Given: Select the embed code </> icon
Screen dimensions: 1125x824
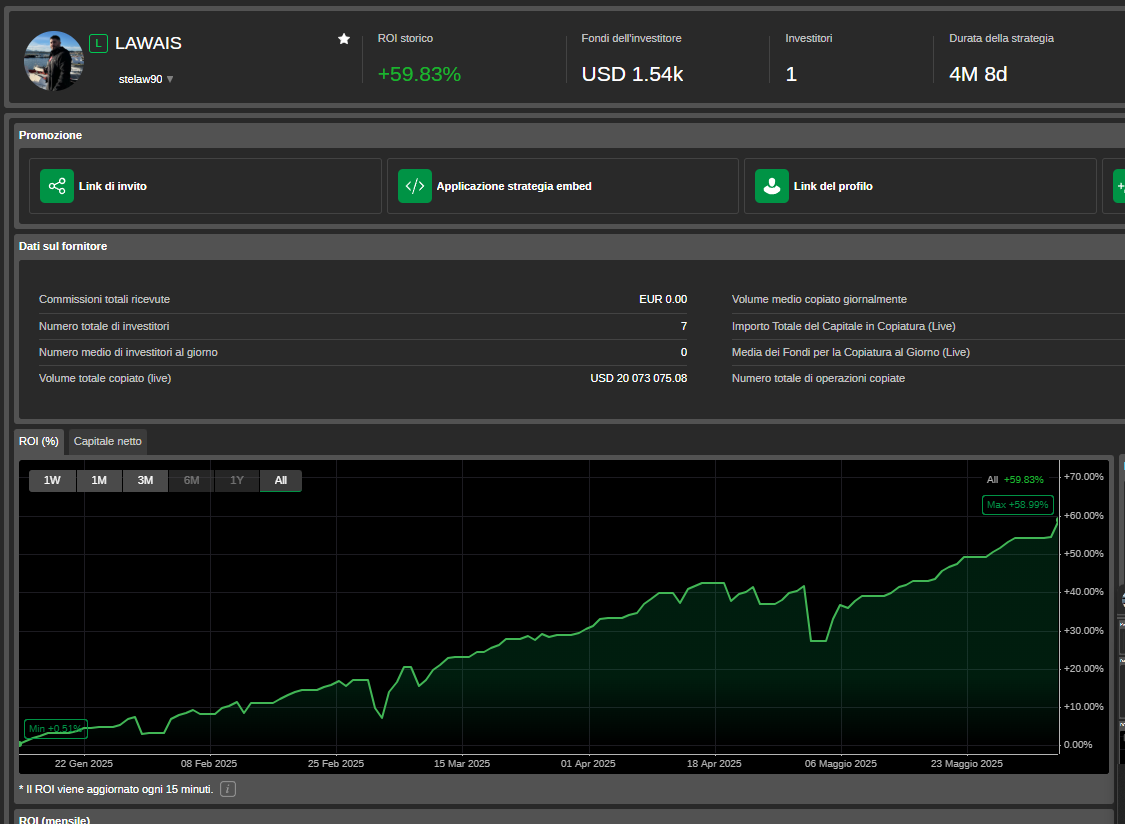Looking at the screenshot, I should pyautogui.click(x=414, y=186).
